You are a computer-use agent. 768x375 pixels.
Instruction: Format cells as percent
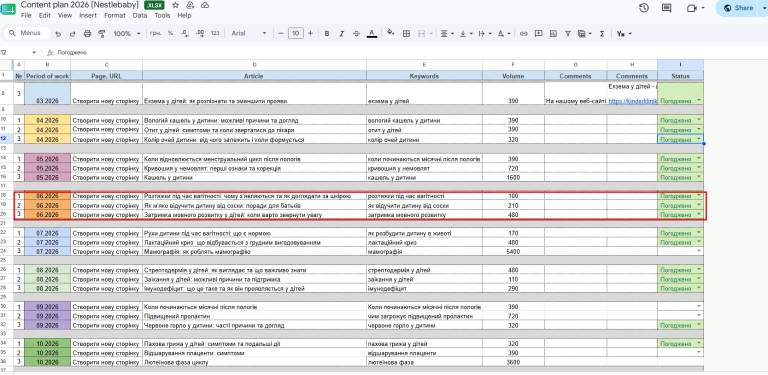coord(170,33)
